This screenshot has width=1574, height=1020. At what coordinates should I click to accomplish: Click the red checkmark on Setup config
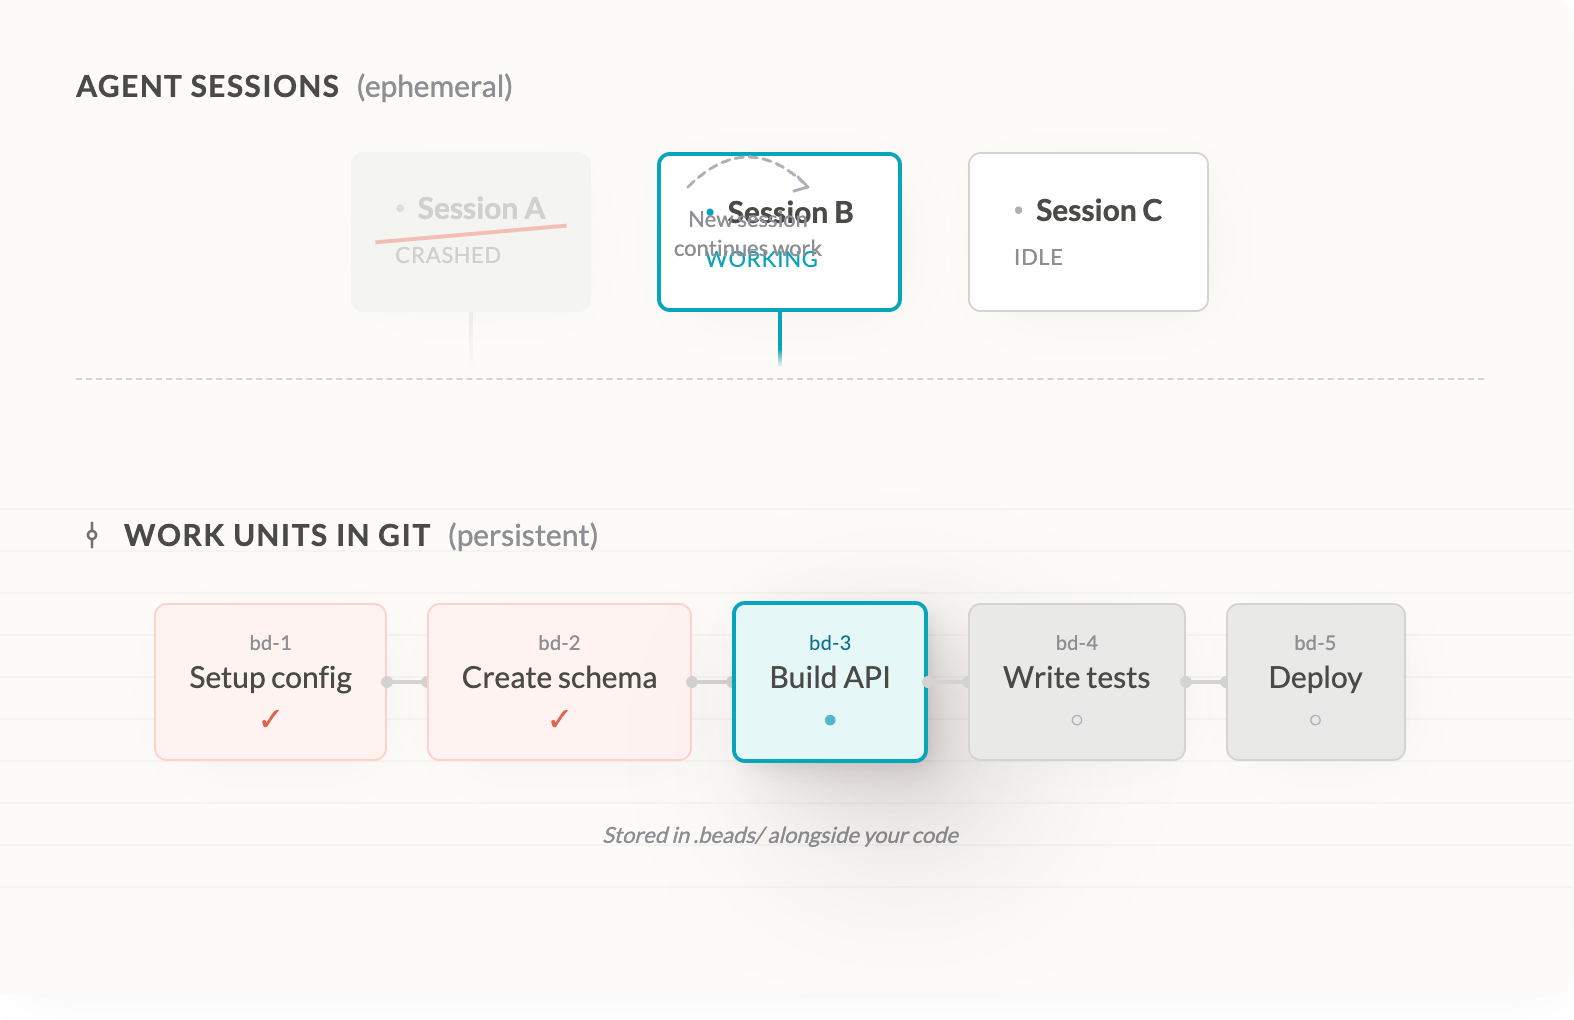point(270,719)
